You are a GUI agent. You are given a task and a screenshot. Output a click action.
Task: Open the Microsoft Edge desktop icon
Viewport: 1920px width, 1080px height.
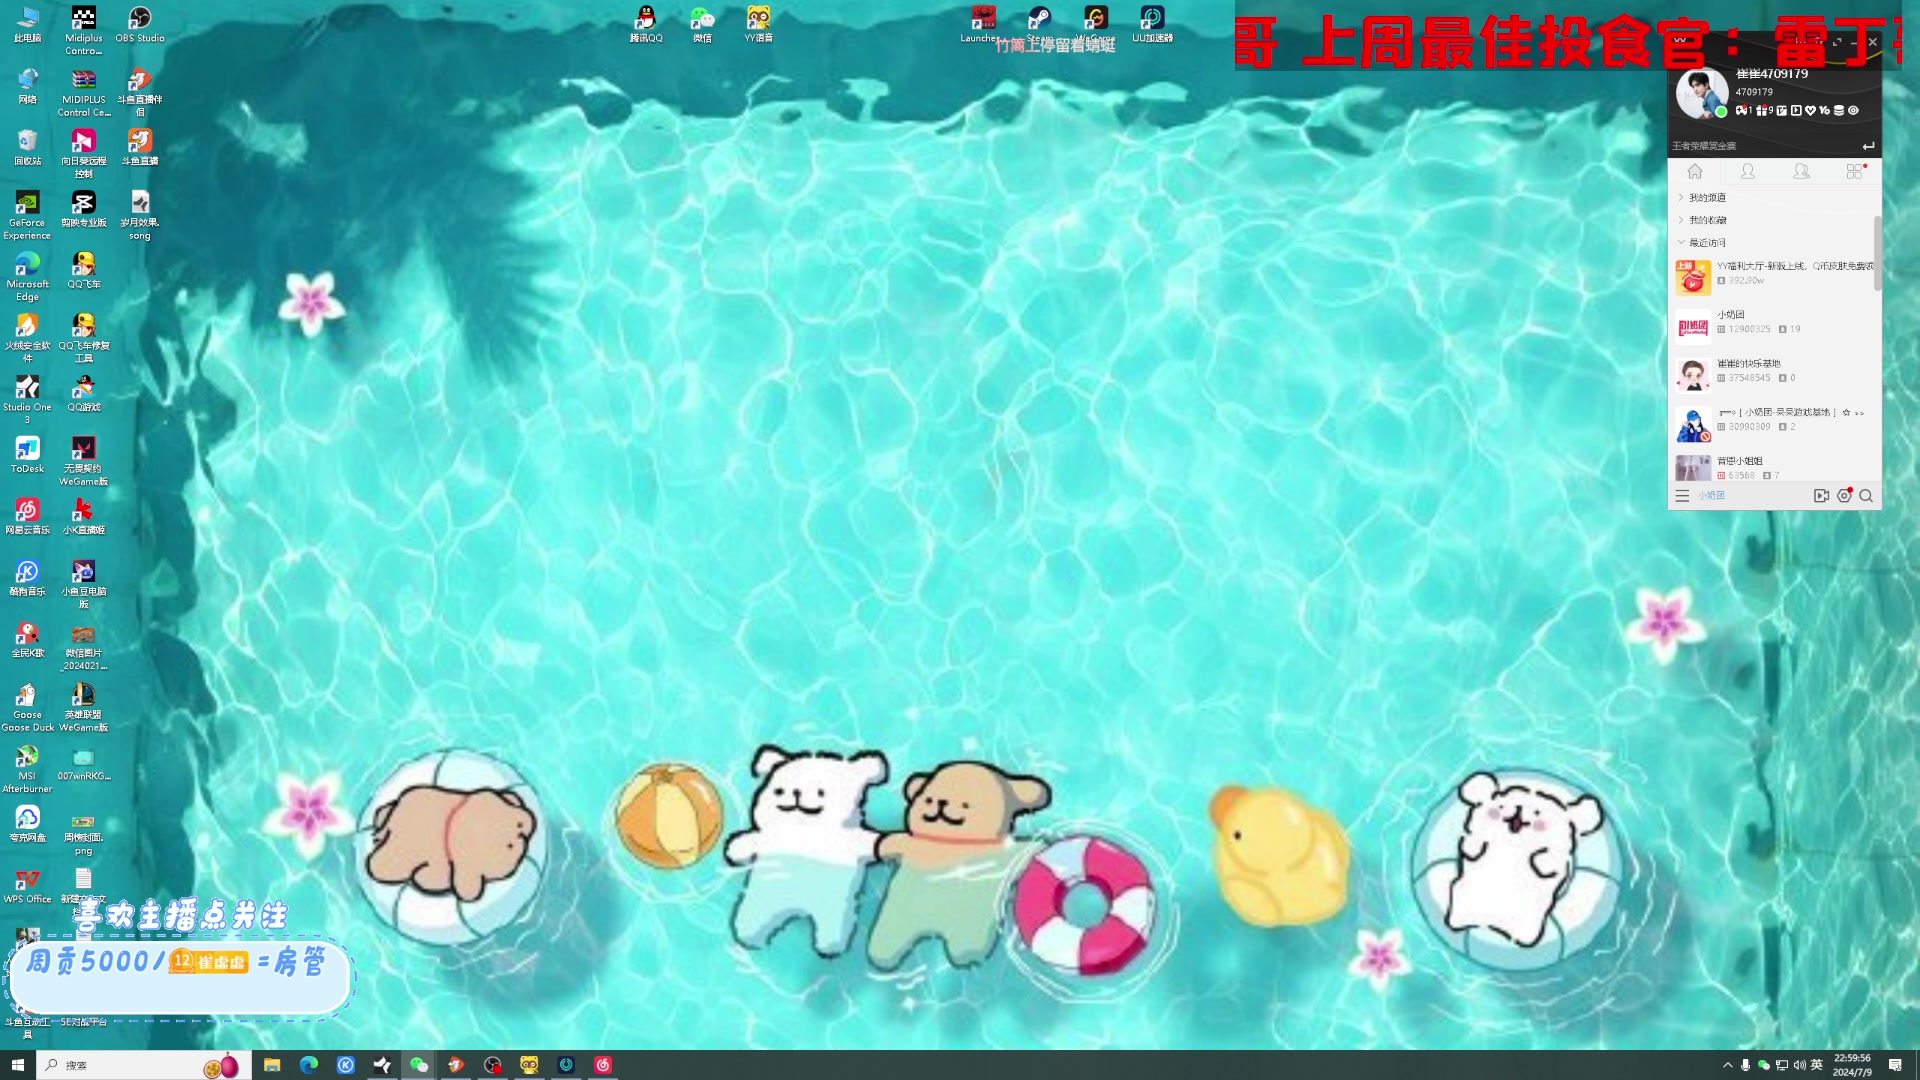point(27,276)
